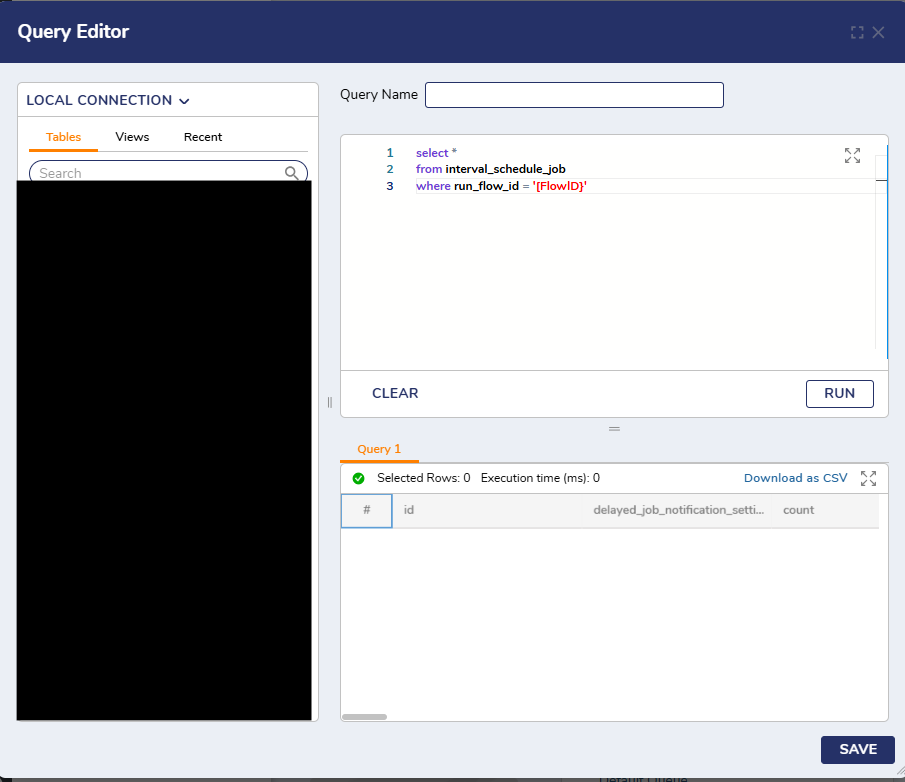Expand the SQL code editor to fullscreen

(852, 155)
